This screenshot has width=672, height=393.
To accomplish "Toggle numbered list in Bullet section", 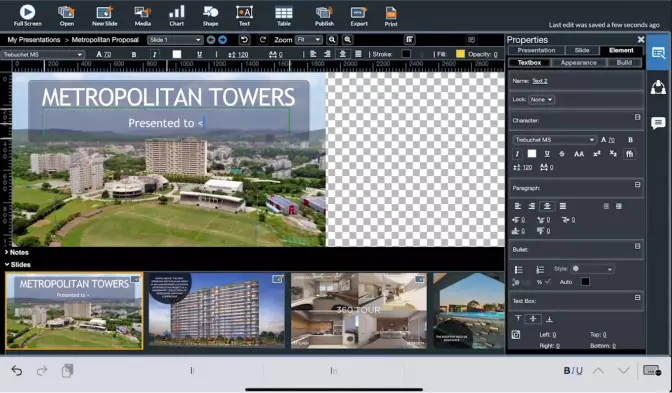I will 540,270.
